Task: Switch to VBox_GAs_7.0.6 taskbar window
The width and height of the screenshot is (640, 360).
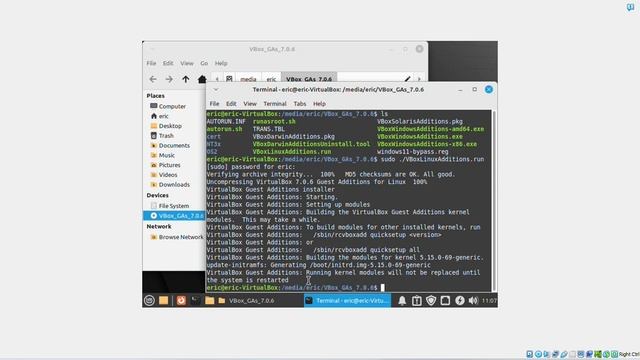Action: pos(246,300)
